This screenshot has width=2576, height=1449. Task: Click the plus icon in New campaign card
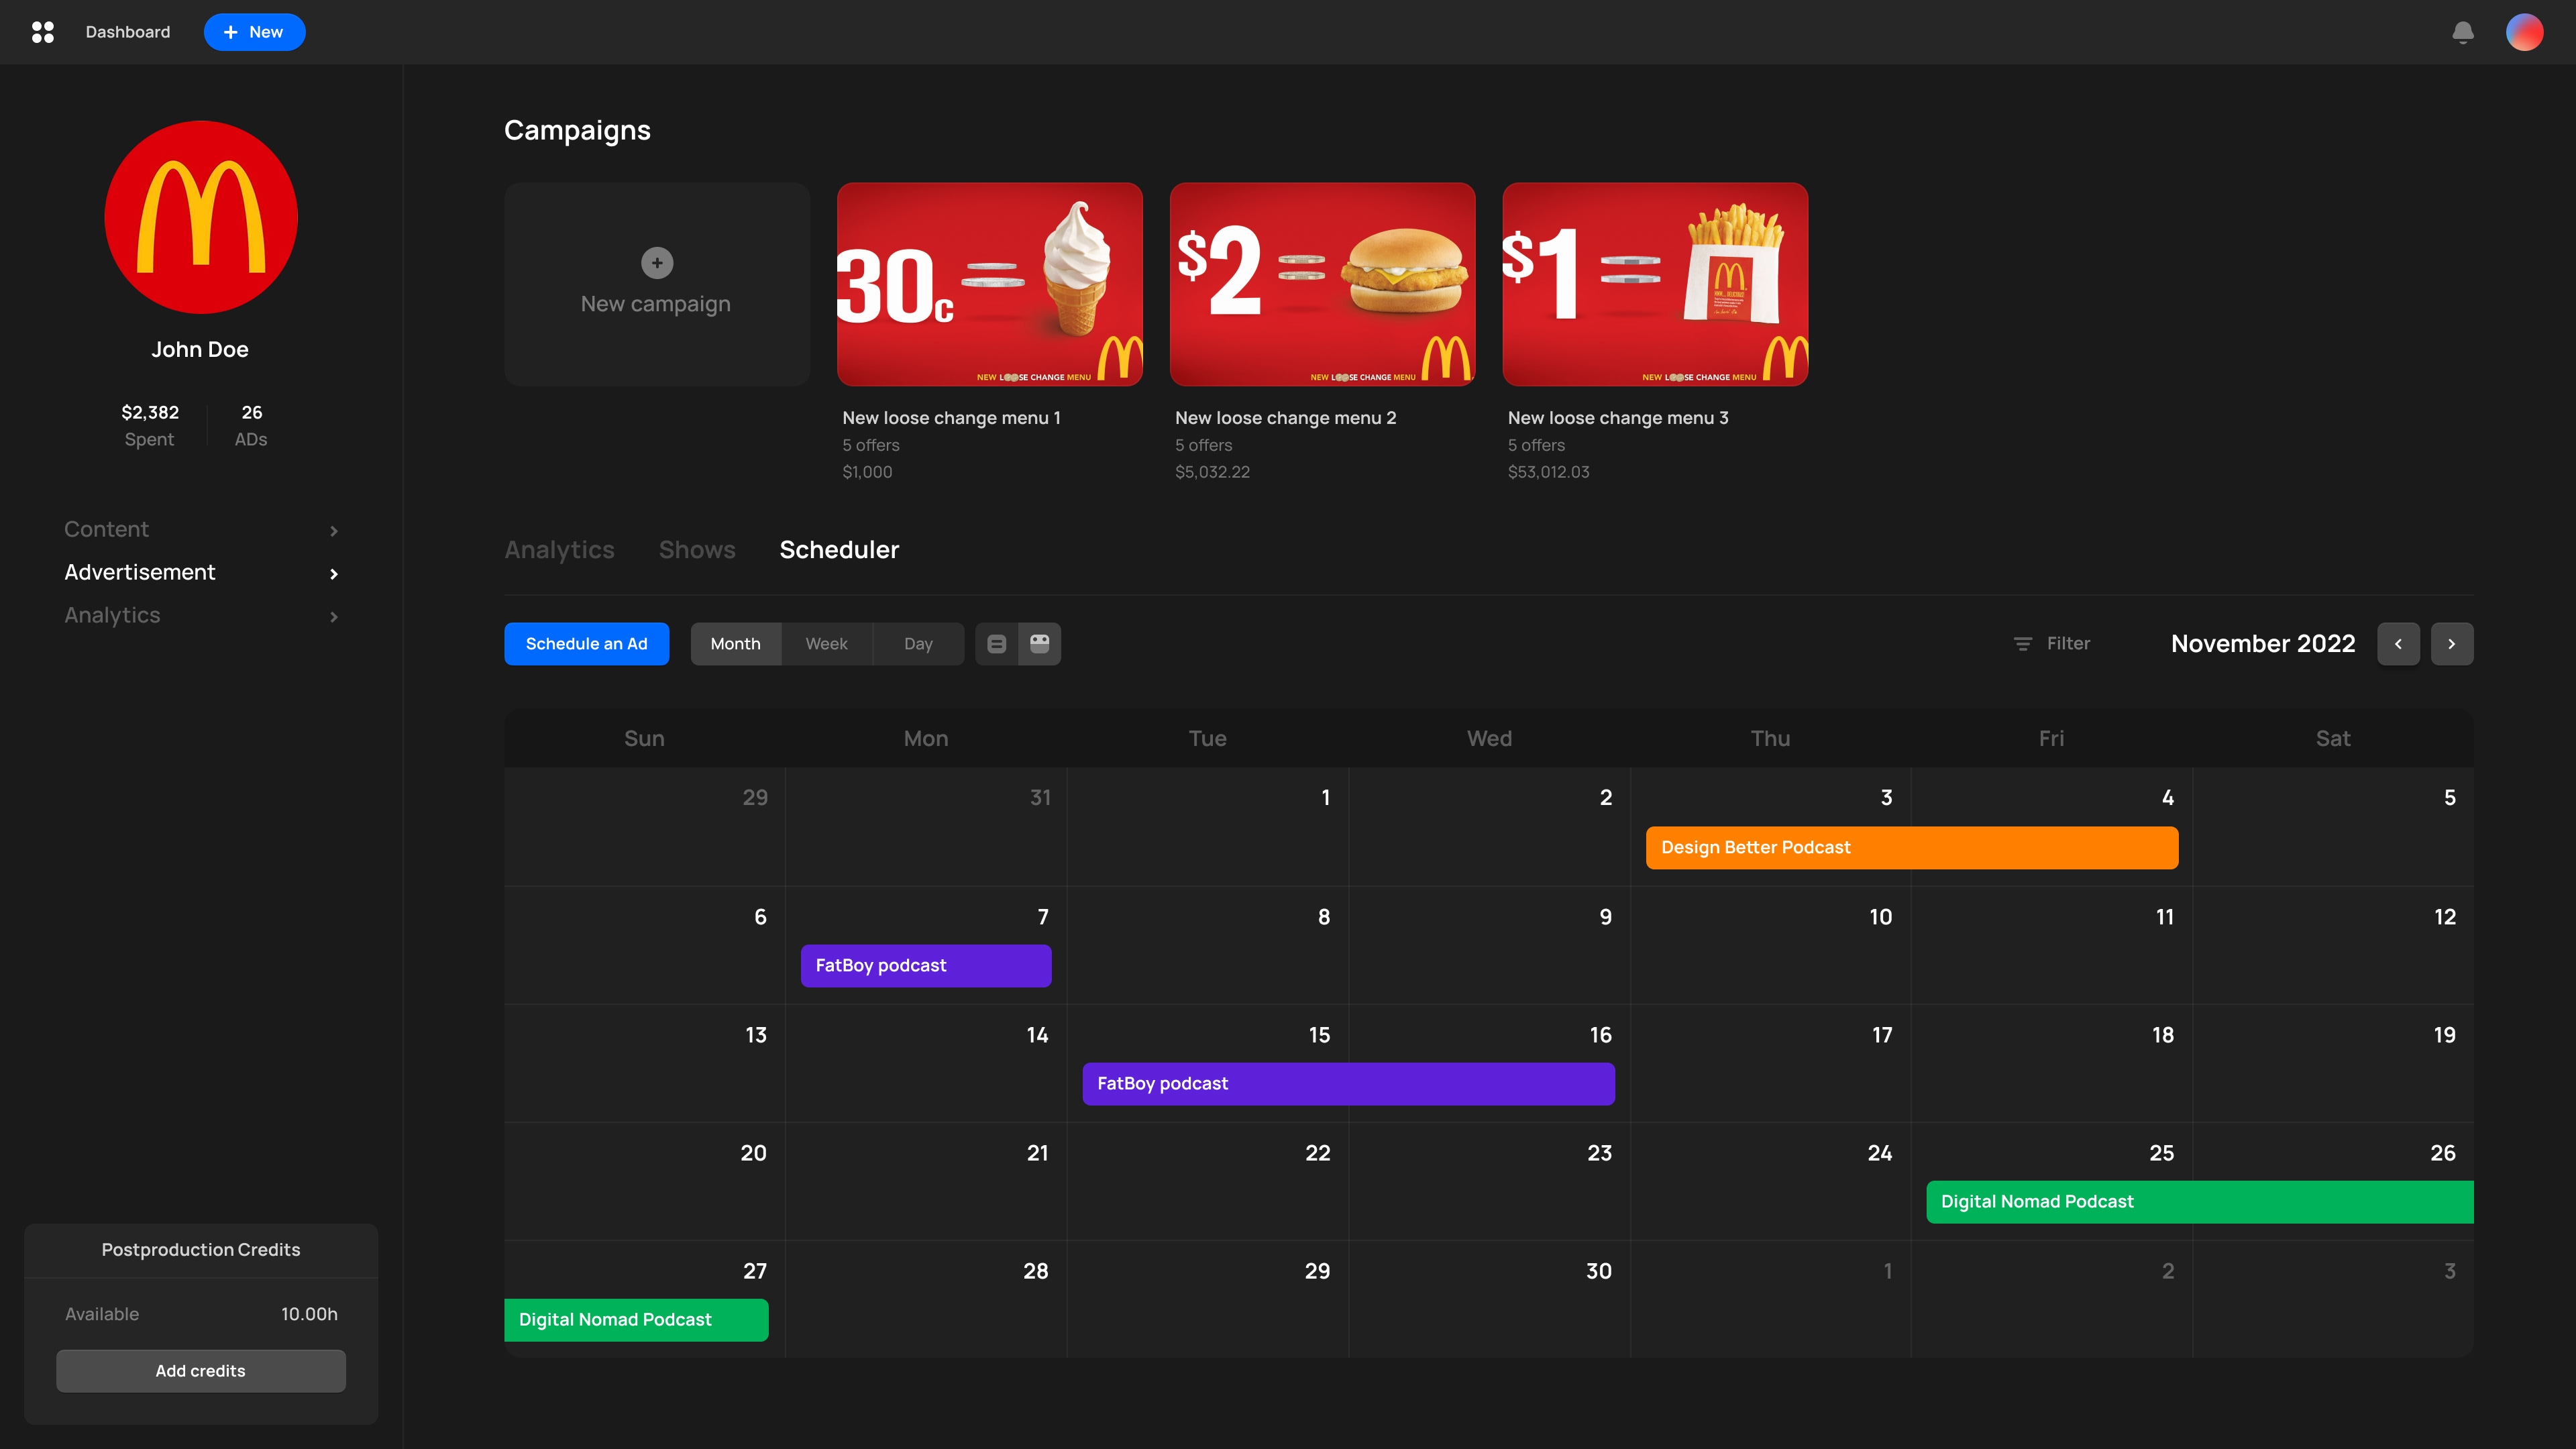657,263
